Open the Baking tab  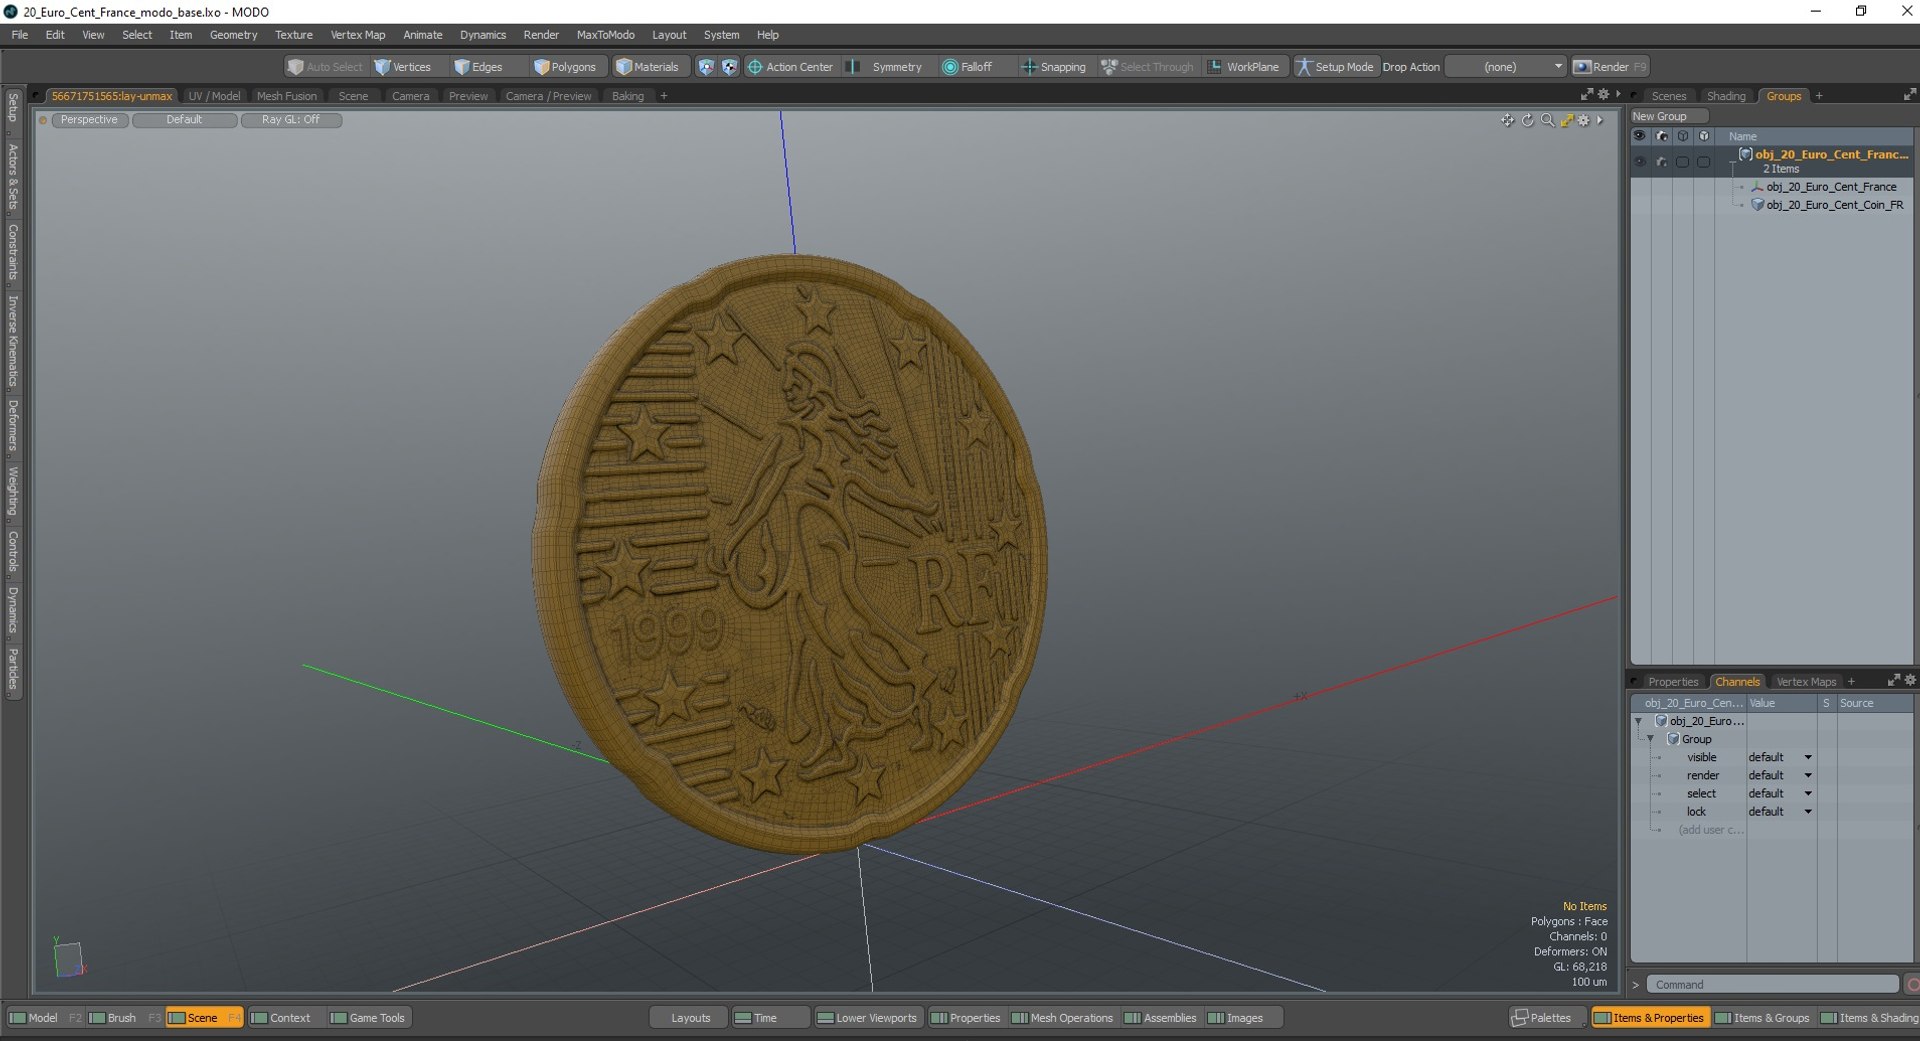pyautogui.click(x=628, y=96)
